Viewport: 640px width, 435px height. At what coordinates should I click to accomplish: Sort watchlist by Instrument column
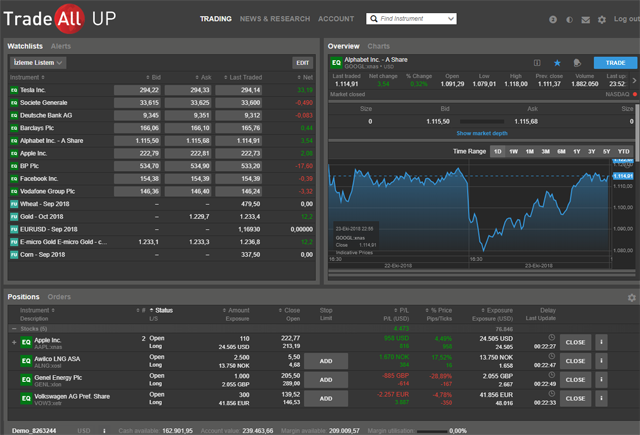tap(27, 78)
